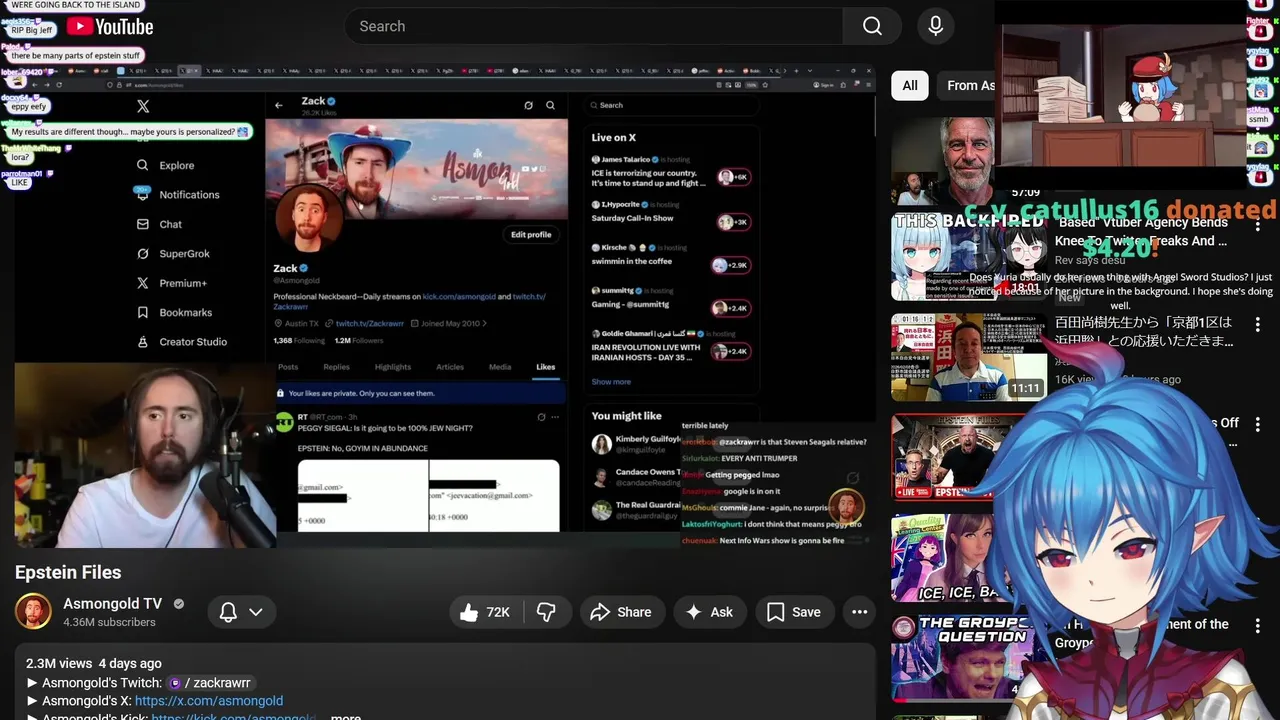Image resolution: width=1280 pixels, height=720 pixels.
Task: Save video to a playlist
Action: point(794,612)
